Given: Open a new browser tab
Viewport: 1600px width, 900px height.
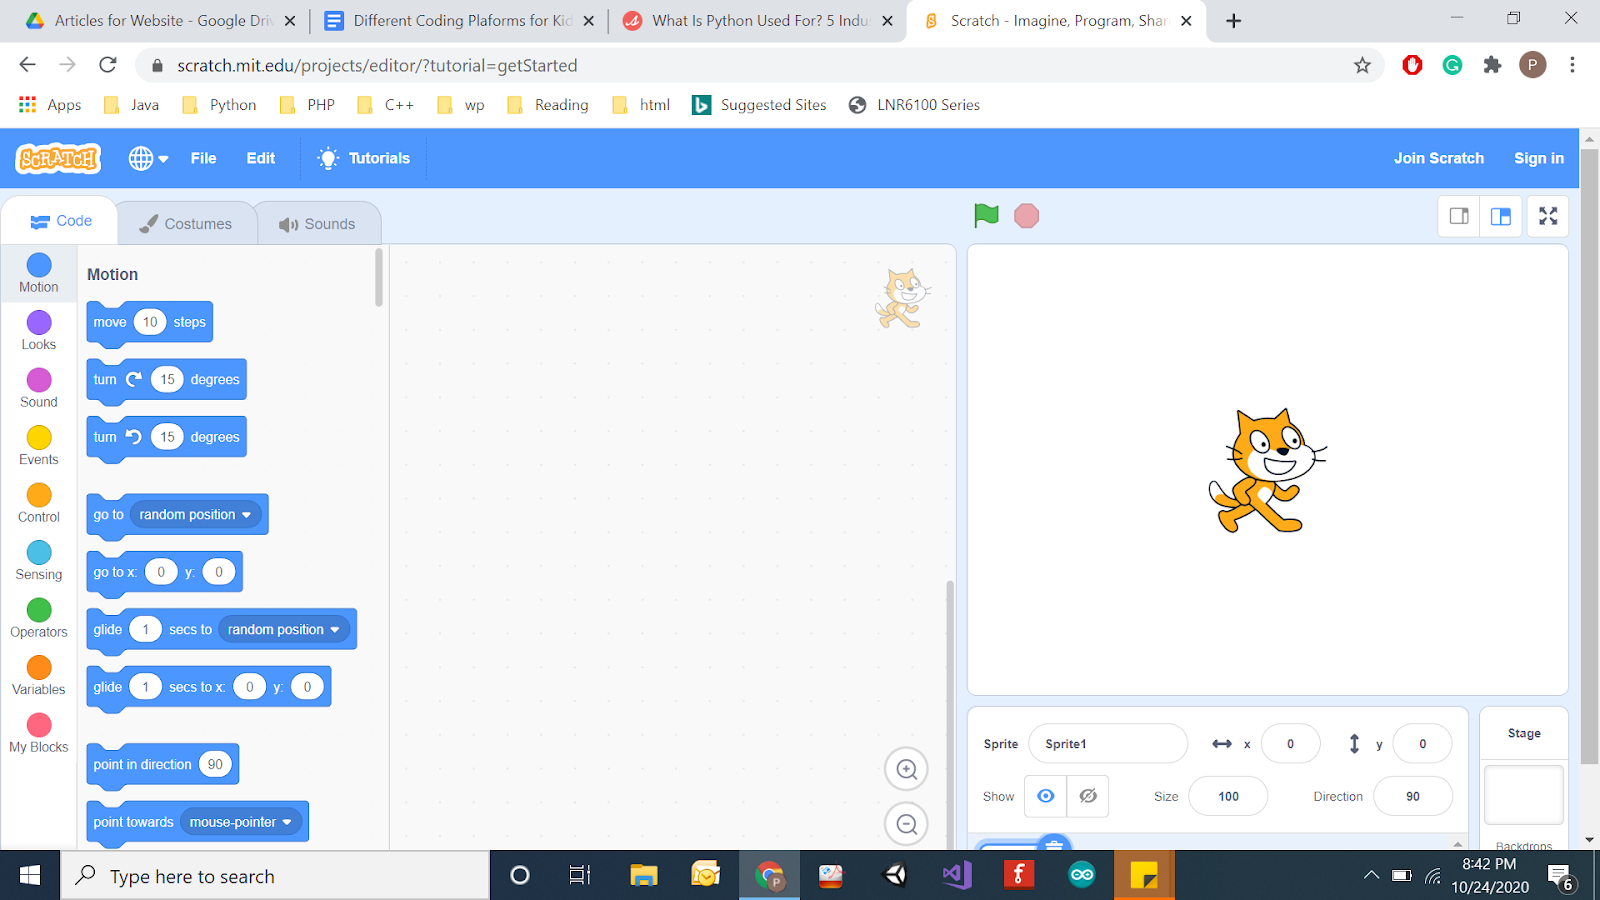Looking at the screenshot, I should (1233, 21).
